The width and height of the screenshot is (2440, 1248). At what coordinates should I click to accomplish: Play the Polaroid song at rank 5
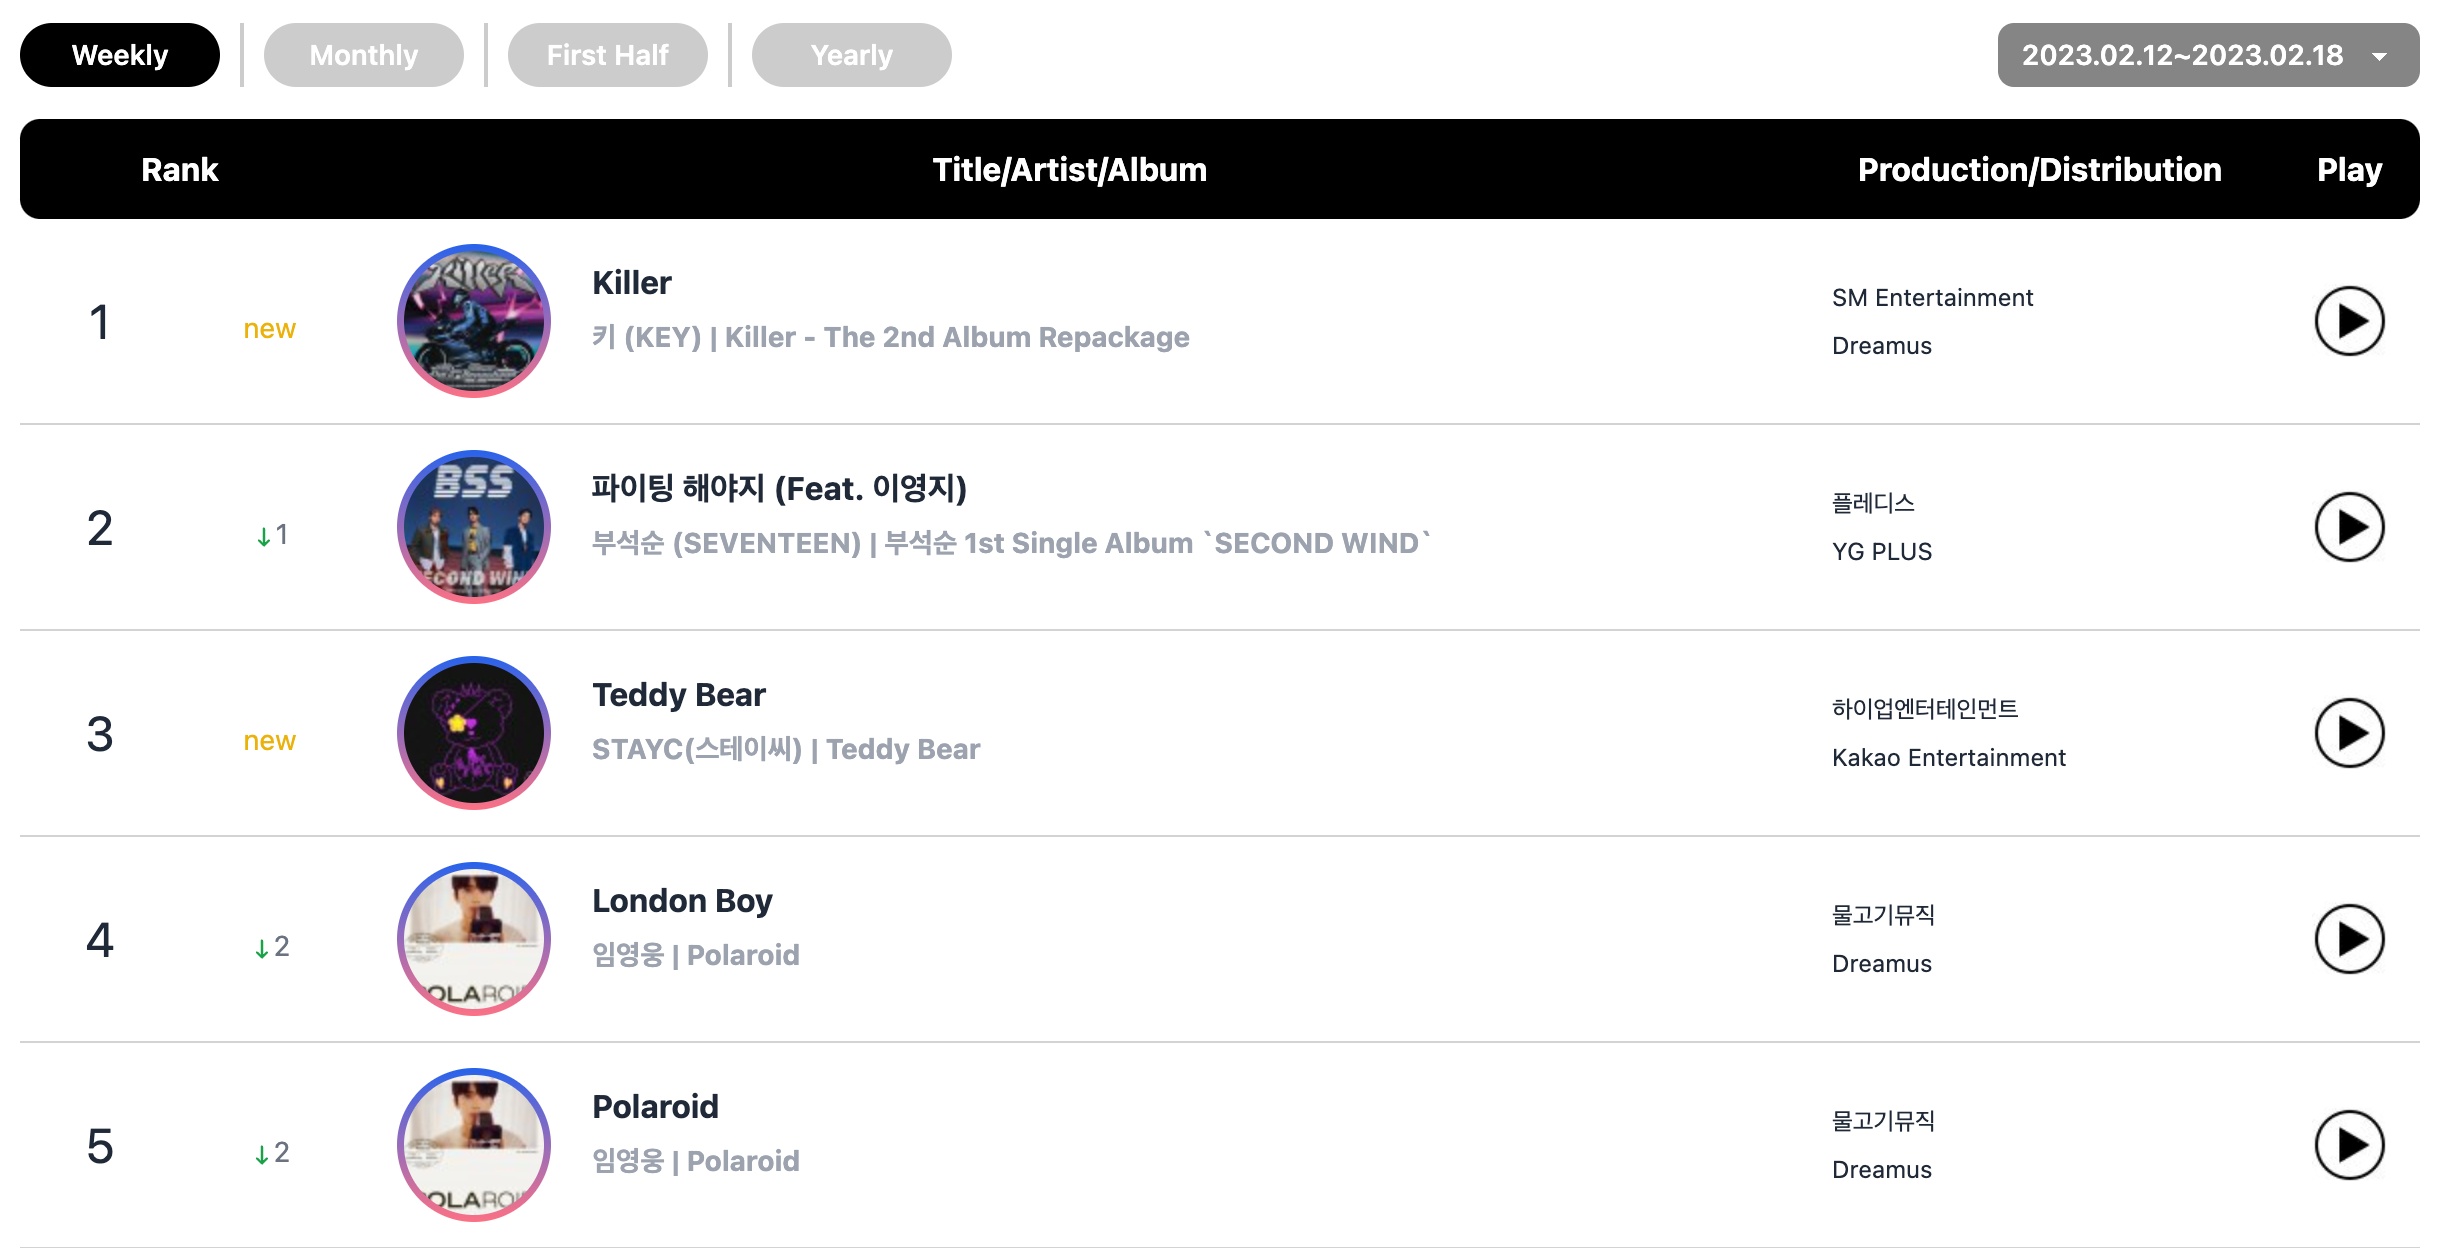[2349, 1145]
